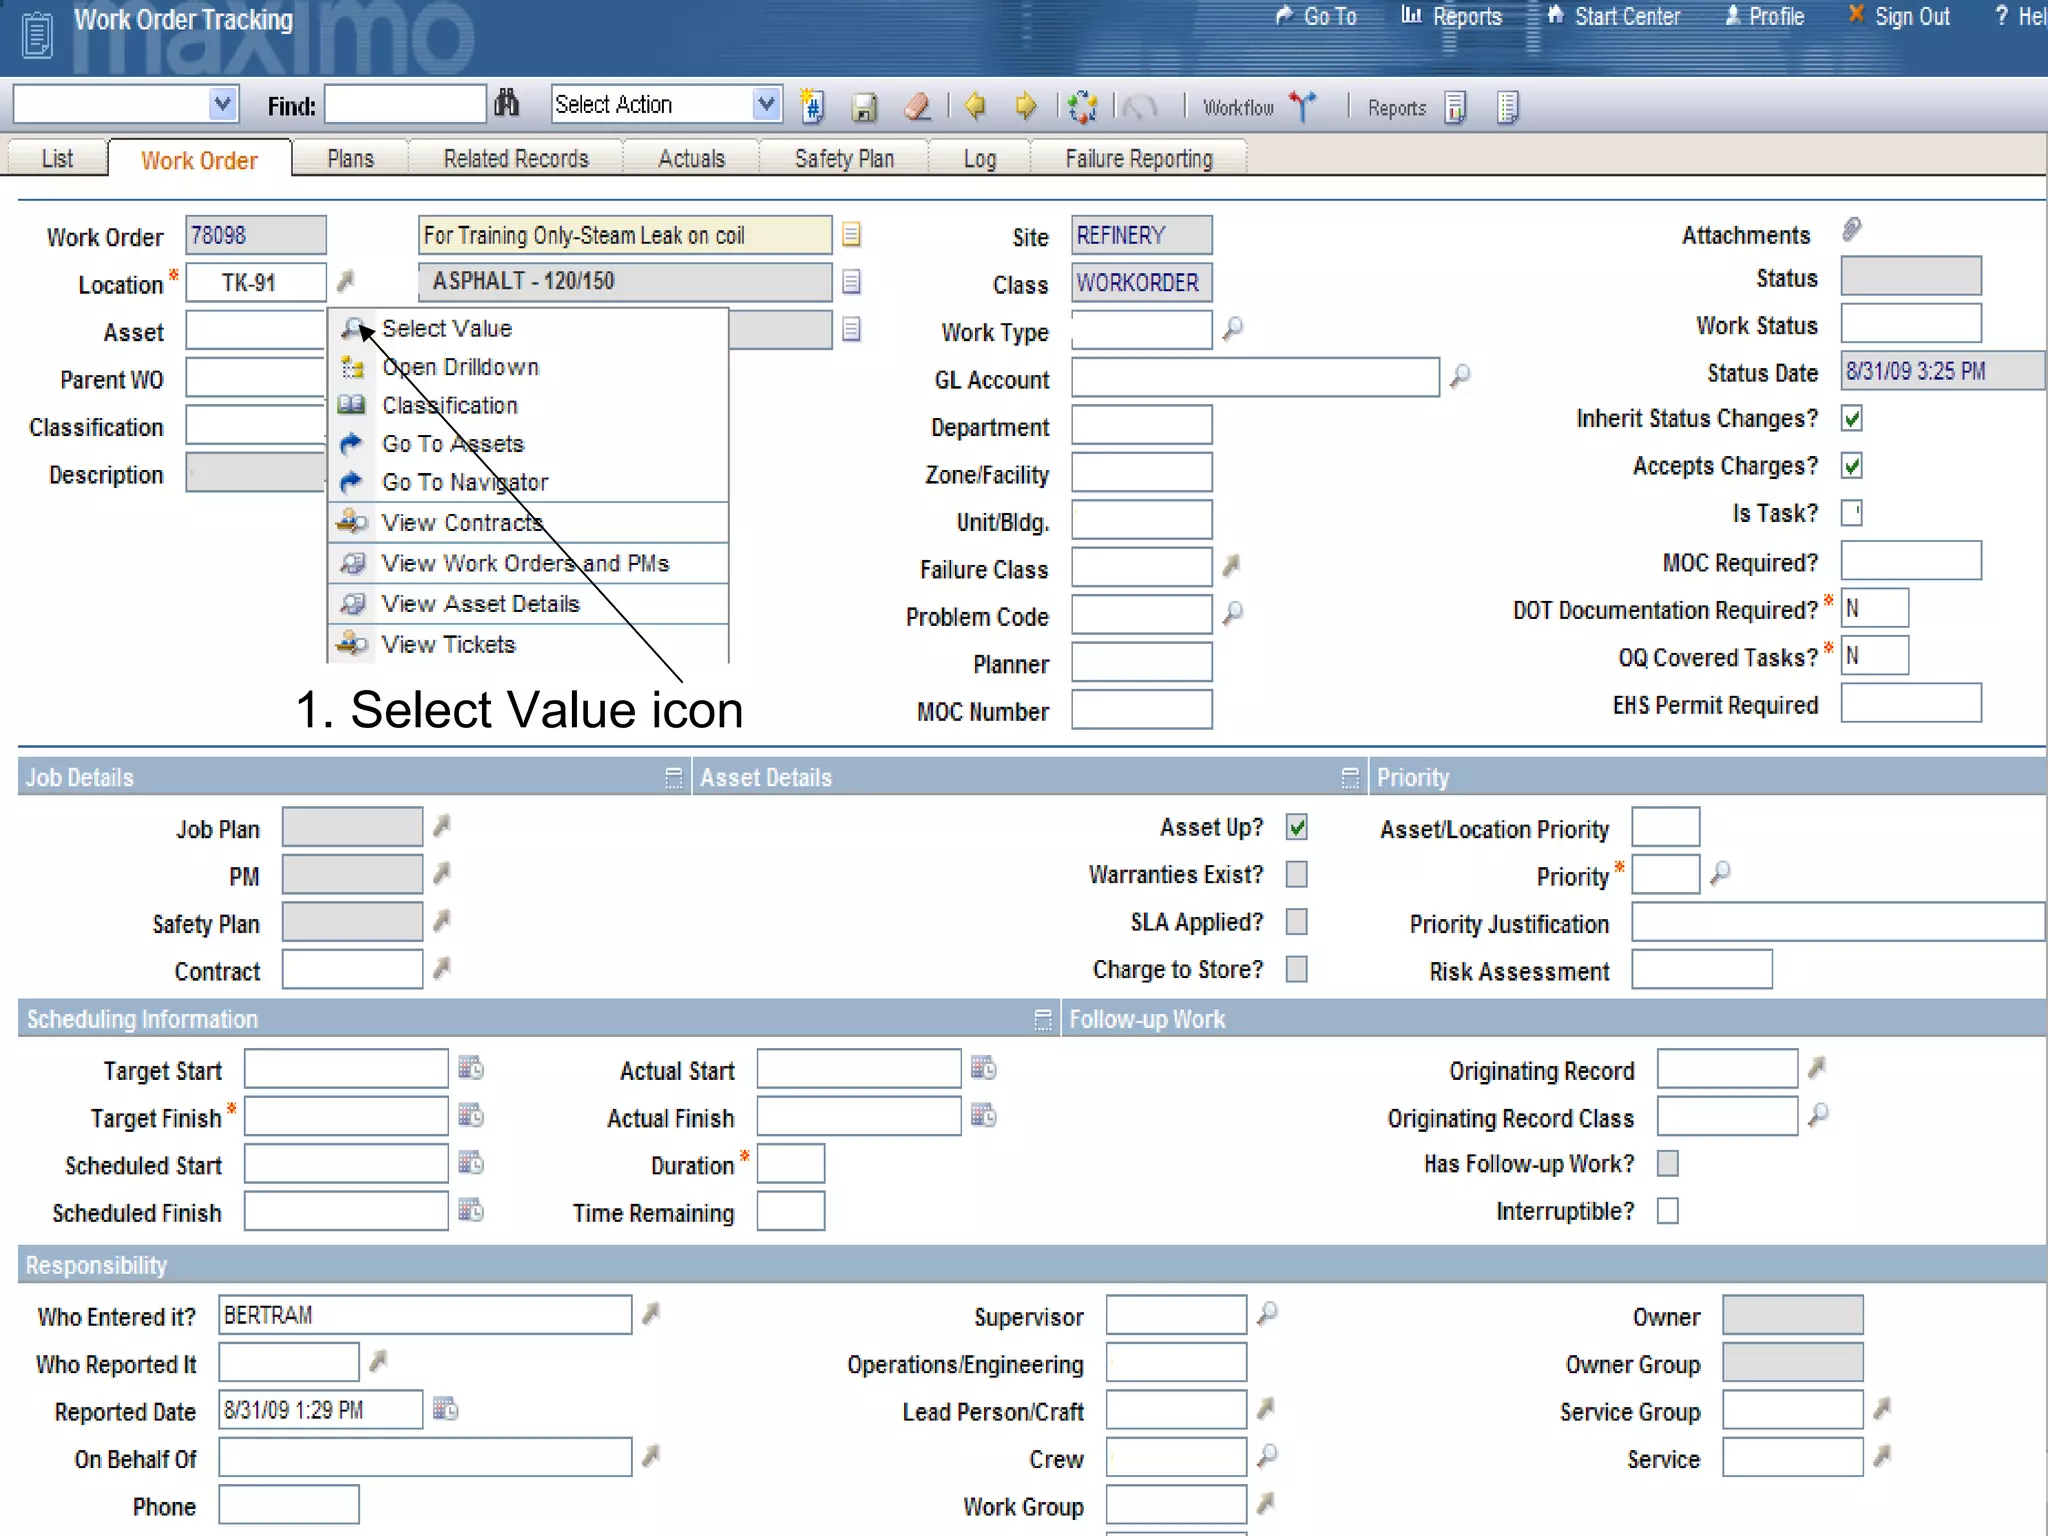Click the Go To link
The image size is (2048, 1536).
1317,16
